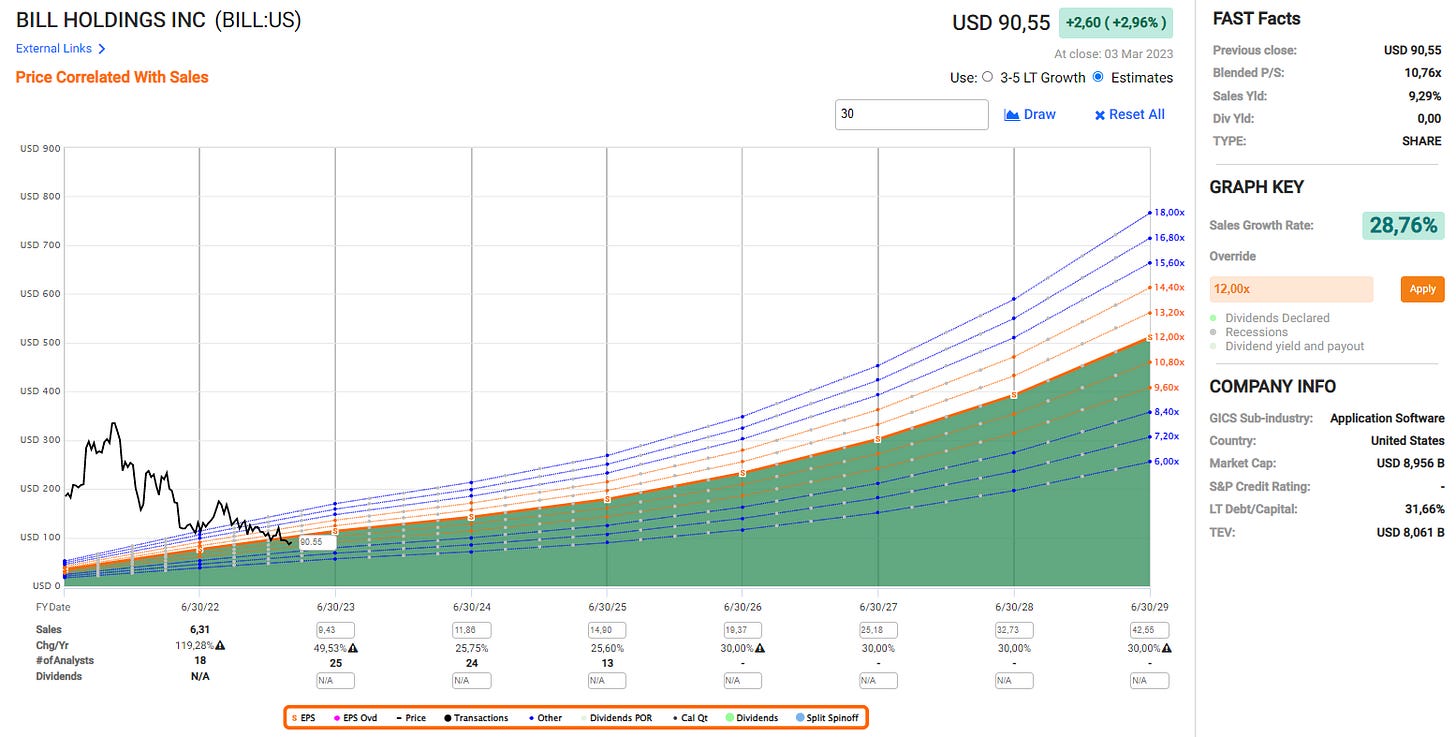Click Dividend yield and payout key entry
Viewport: 1456px width, 737px height.
point(1294,346)
